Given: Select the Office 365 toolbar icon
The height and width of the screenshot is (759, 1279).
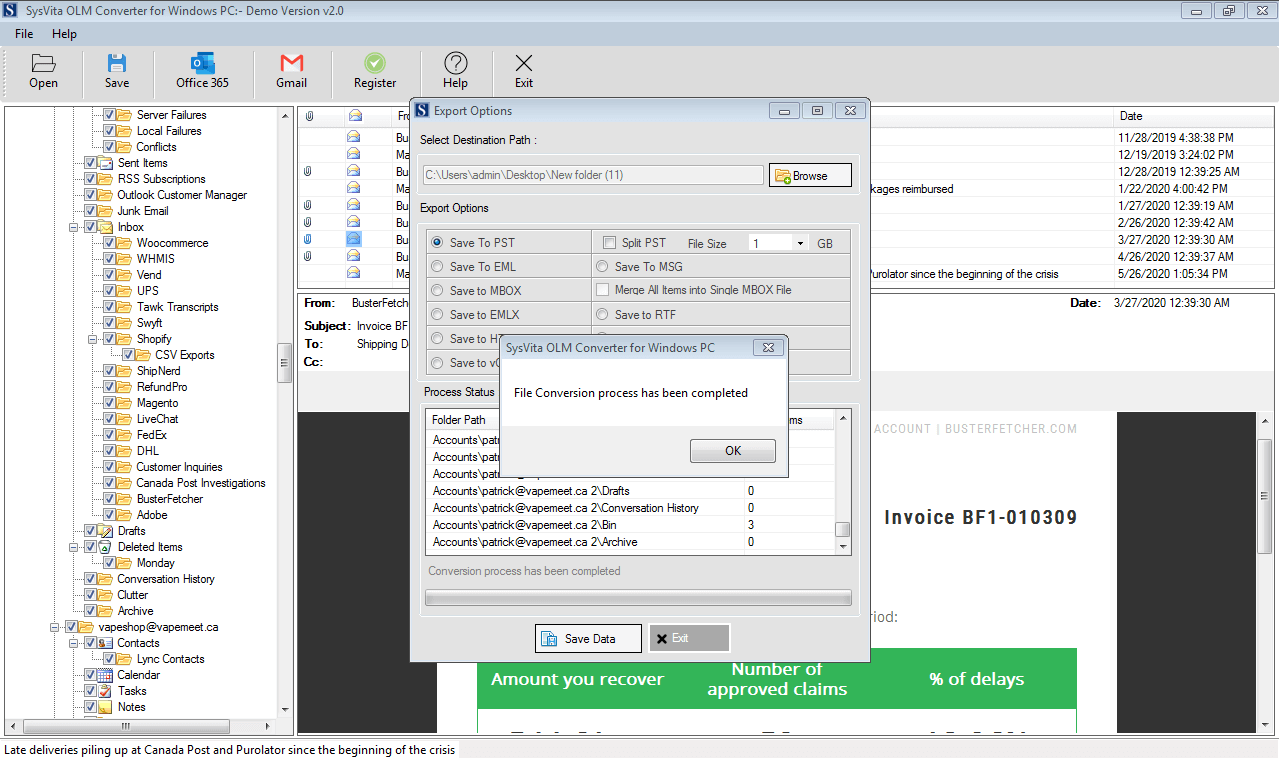Looking at the screenshot, I should 203,63.
